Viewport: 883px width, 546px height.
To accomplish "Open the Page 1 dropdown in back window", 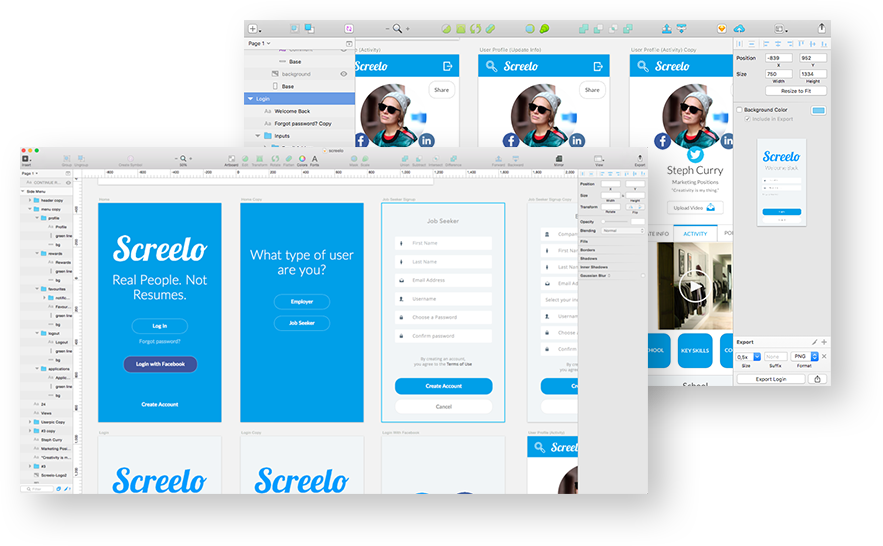I will (x=259, y=43).
